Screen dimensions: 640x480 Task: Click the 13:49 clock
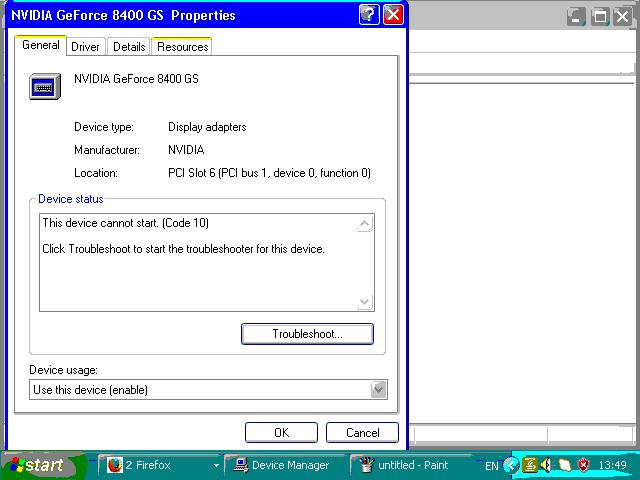pos(612,465)
